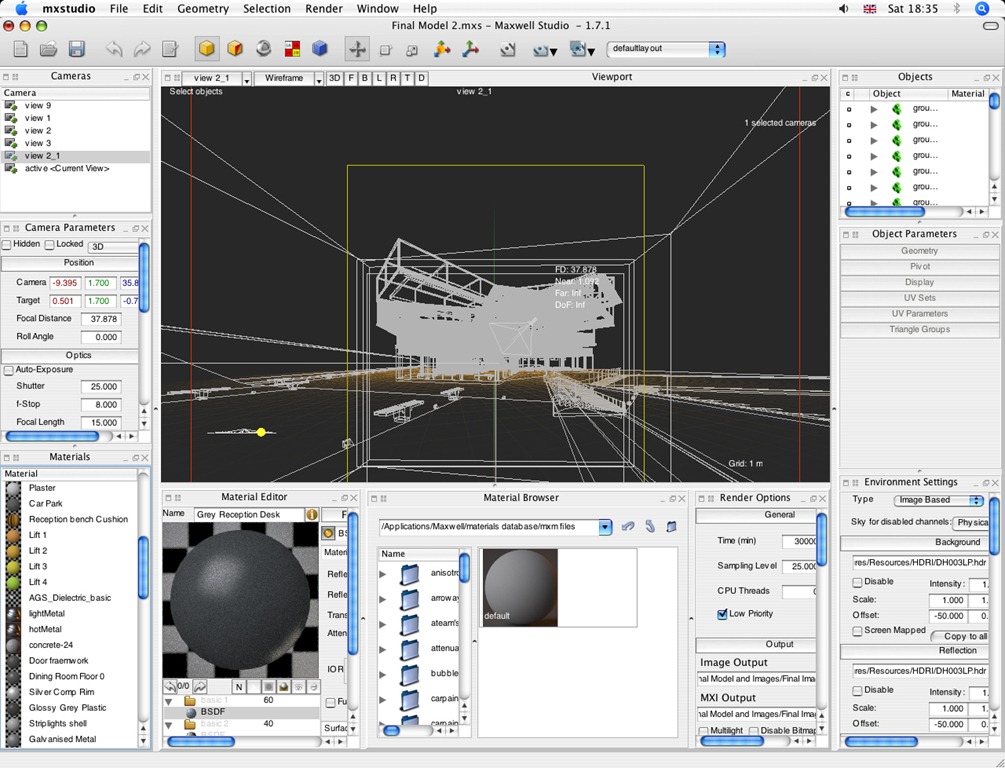Click the UV Sets section button

[x=919, y=298]
